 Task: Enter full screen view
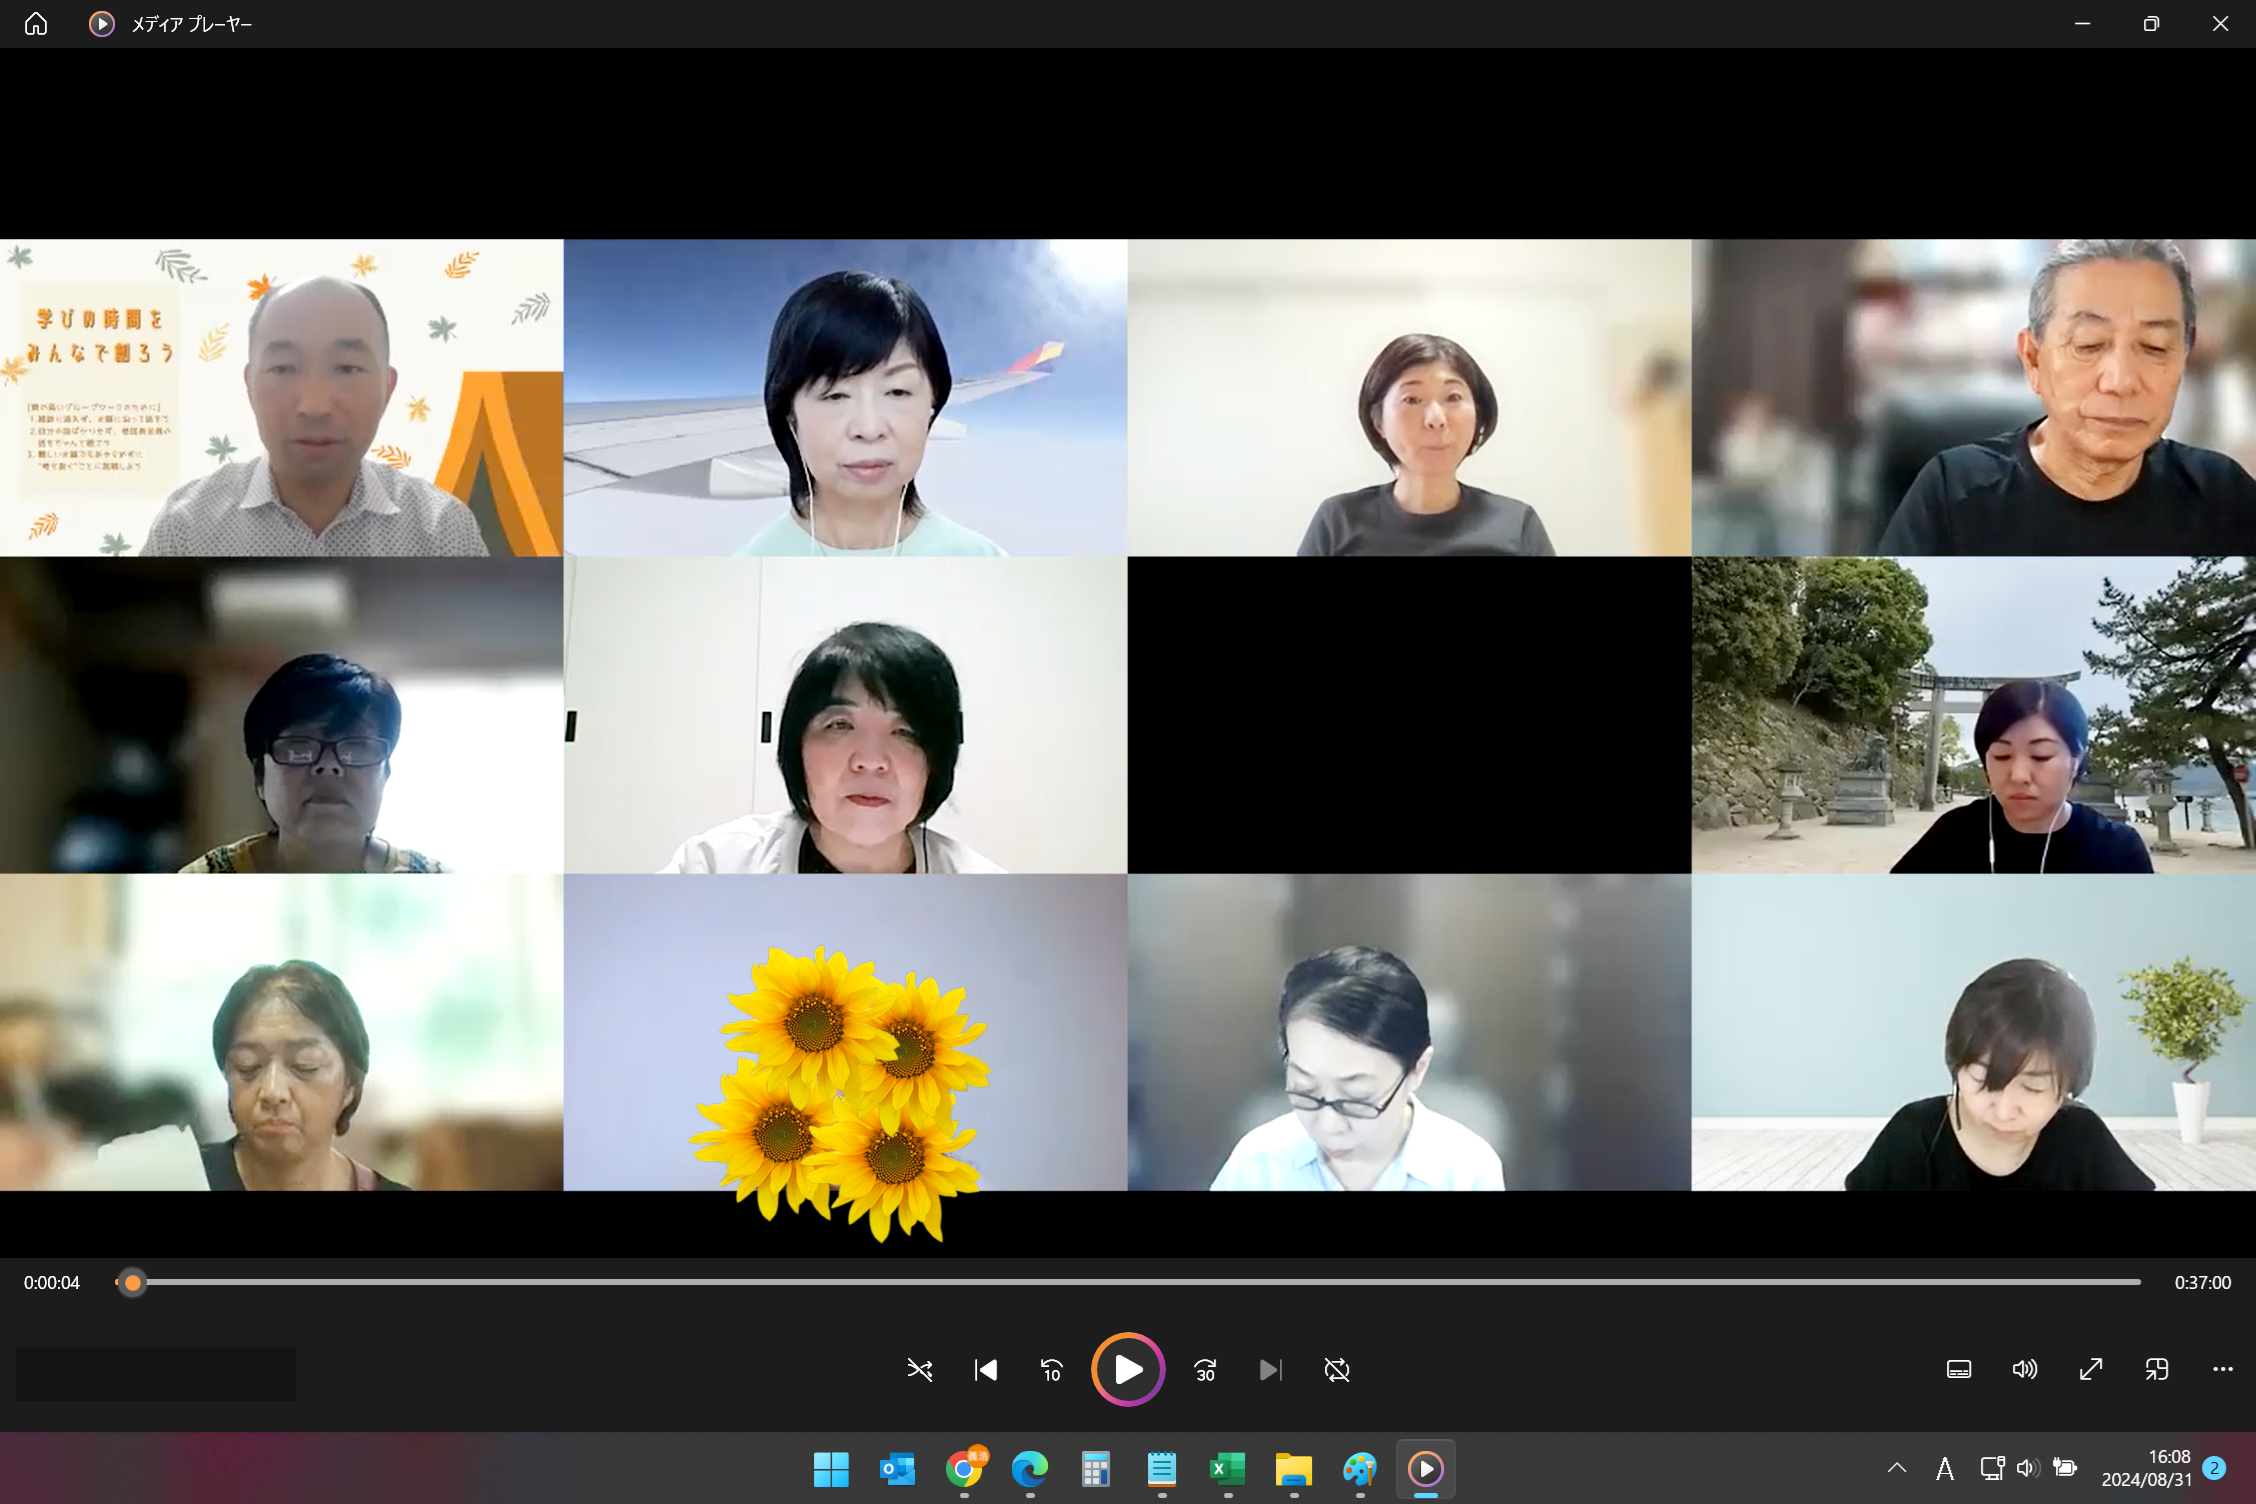pos(2091,1369)
